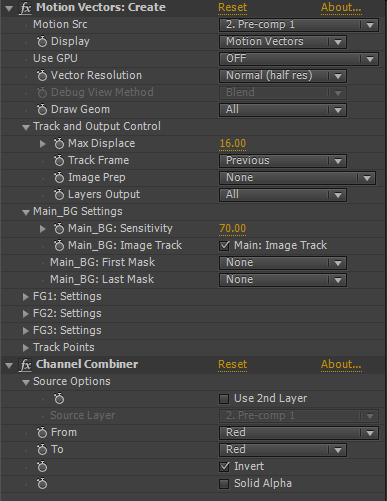Click the Draw Geom stopwatch icon
The width and height of the screenshot is (387, 501).
click(42, 110)
